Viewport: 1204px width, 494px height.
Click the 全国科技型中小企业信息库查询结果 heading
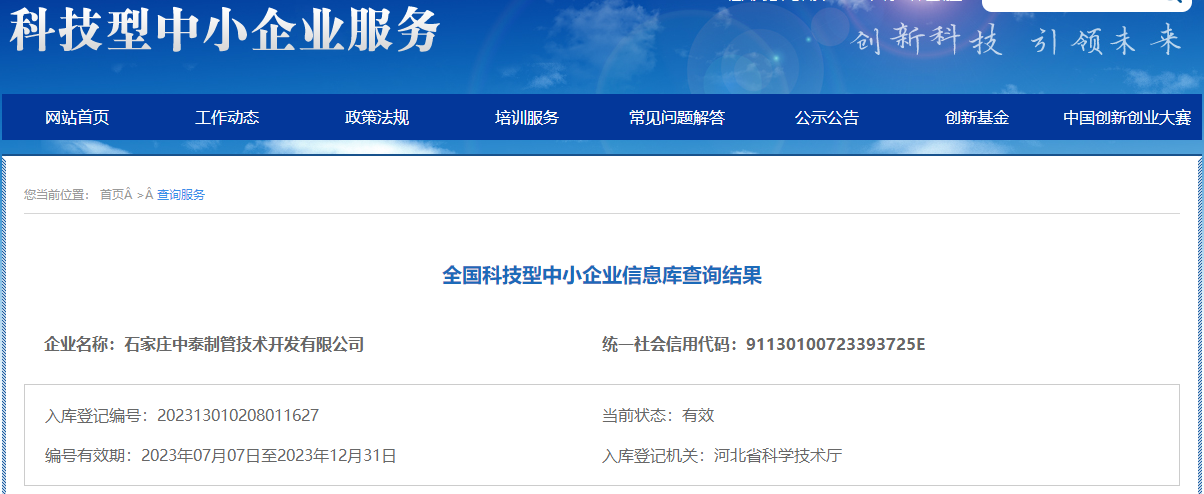tap(602, 276)
